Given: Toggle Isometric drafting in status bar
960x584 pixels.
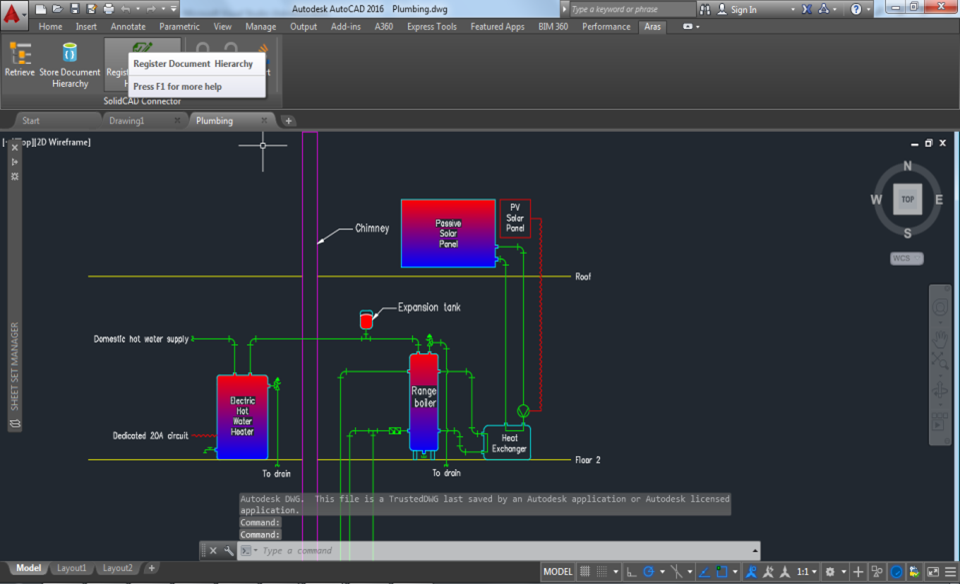Looking at the screenshot, I should (x=677, y=572).
